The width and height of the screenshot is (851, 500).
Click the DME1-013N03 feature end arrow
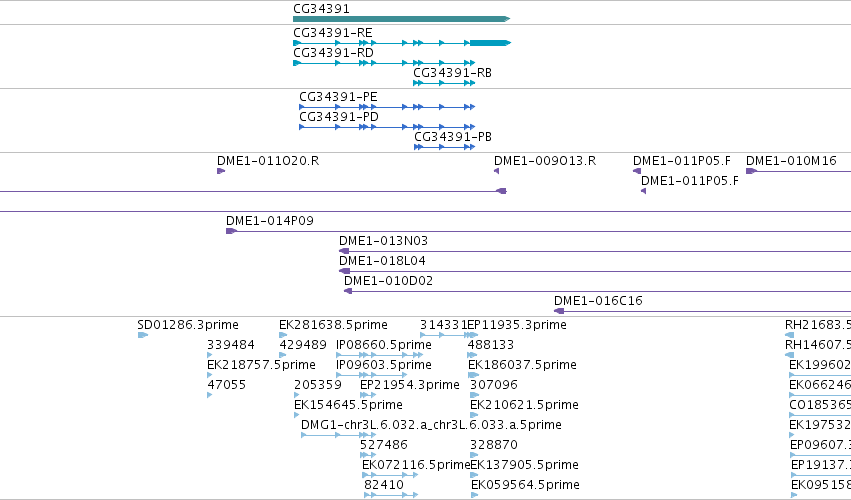click(x=344, y=251)
